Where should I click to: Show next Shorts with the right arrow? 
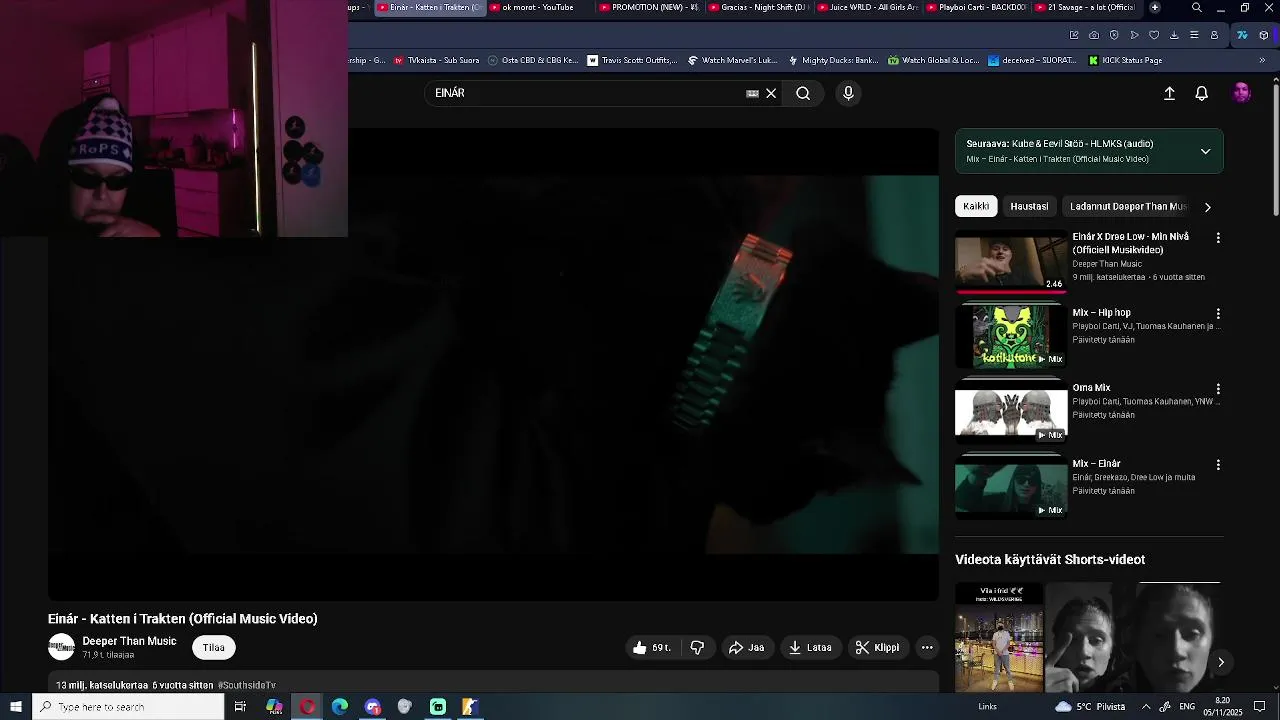point(1220,662)
